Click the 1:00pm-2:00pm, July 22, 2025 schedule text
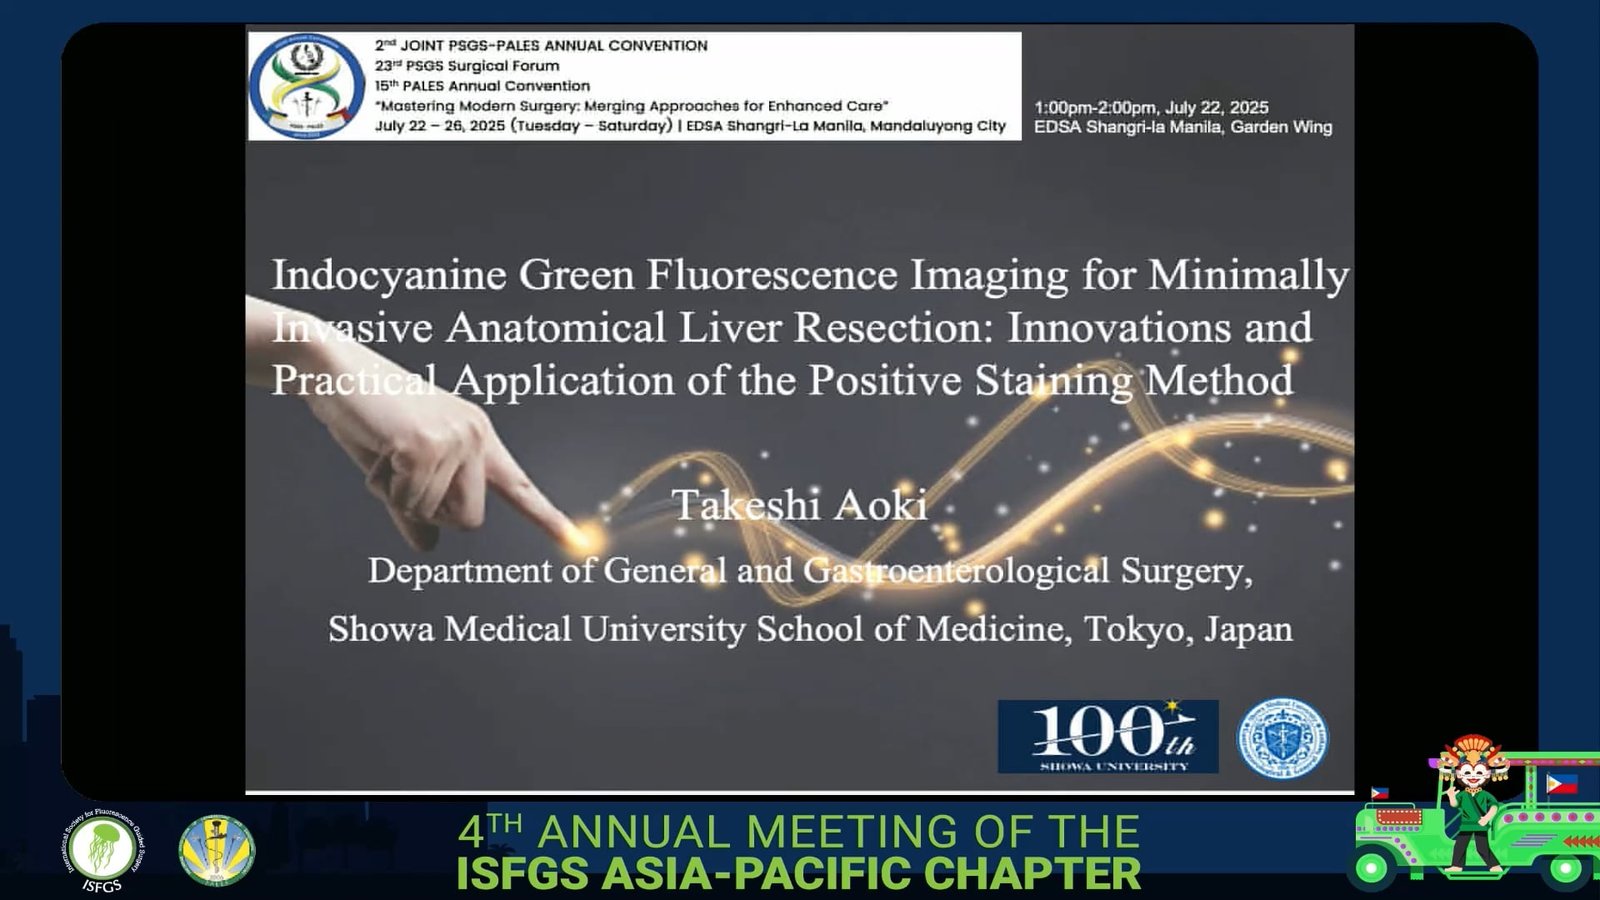The width and height of the screenshot is (1600, 900). coord(1150,107)
